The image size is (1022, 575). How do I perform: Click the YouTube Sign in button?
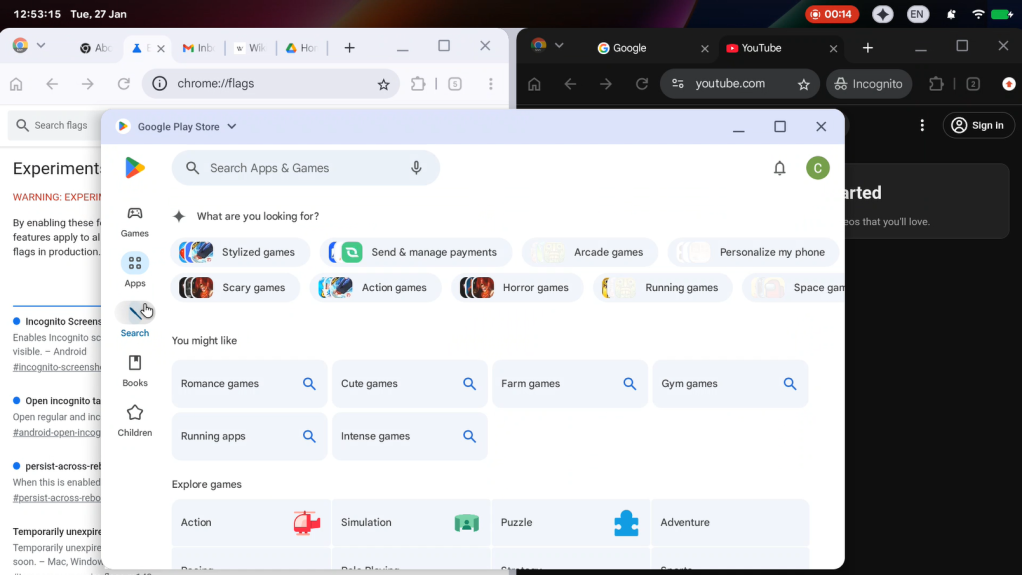tap(977, 125)
